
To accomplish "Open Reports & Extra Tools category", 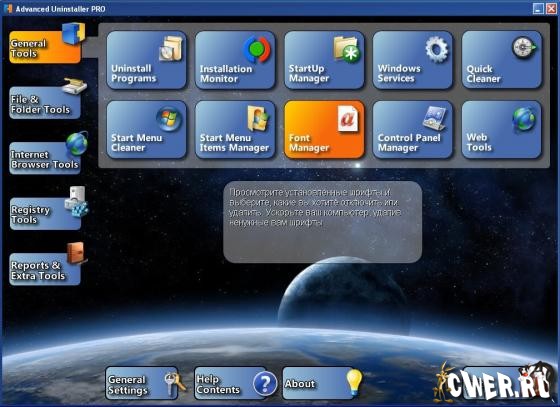I will coord(45,269).
